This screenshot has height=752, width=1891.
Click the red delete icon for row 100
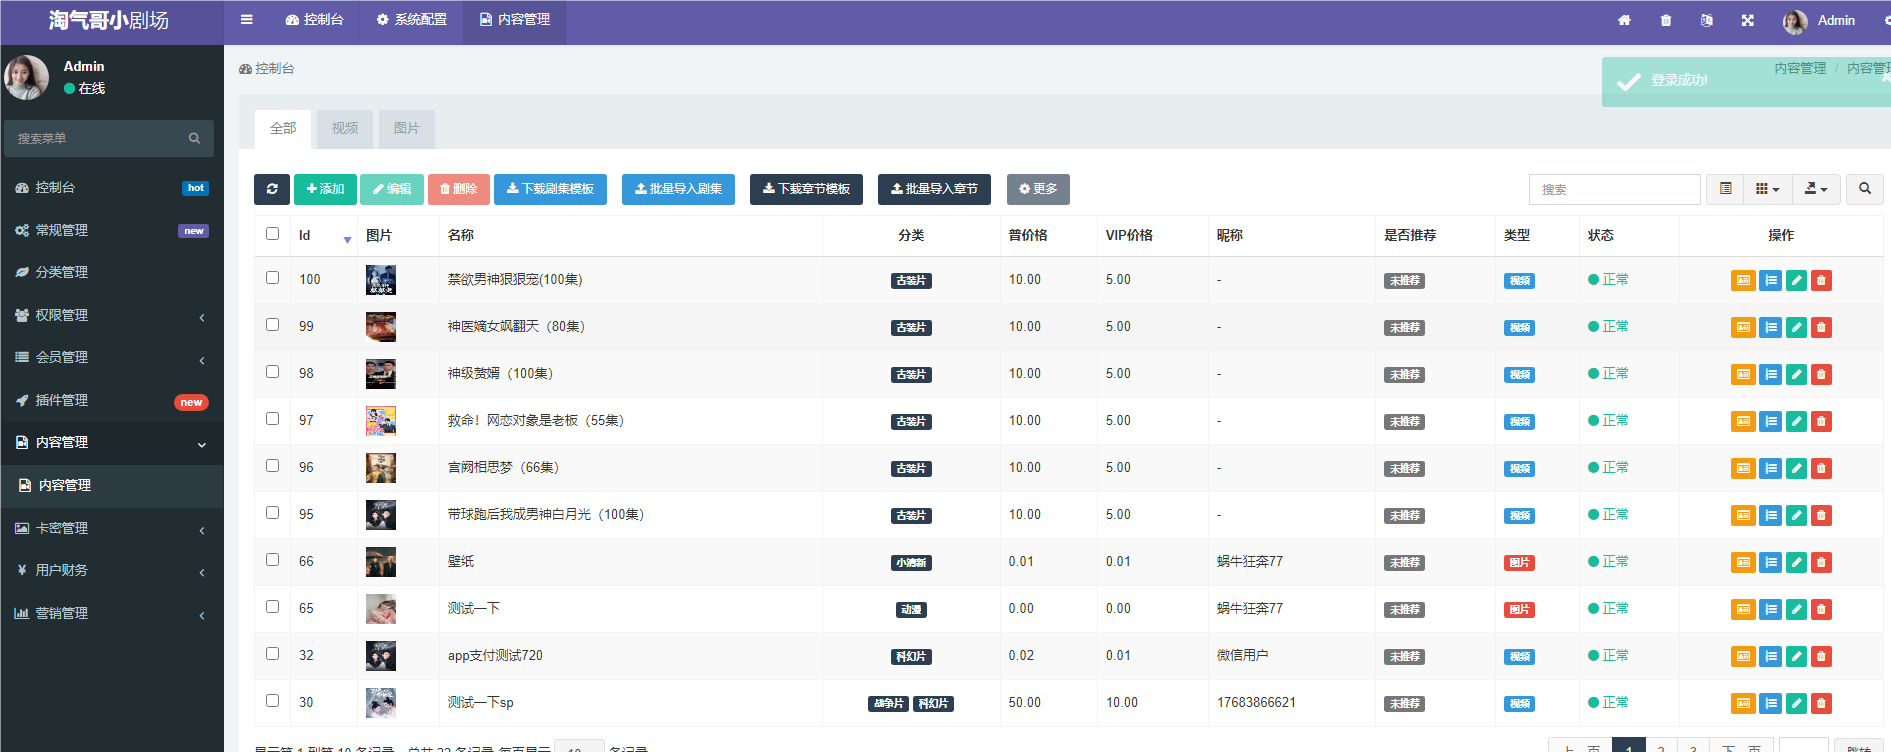point(1821,281)
